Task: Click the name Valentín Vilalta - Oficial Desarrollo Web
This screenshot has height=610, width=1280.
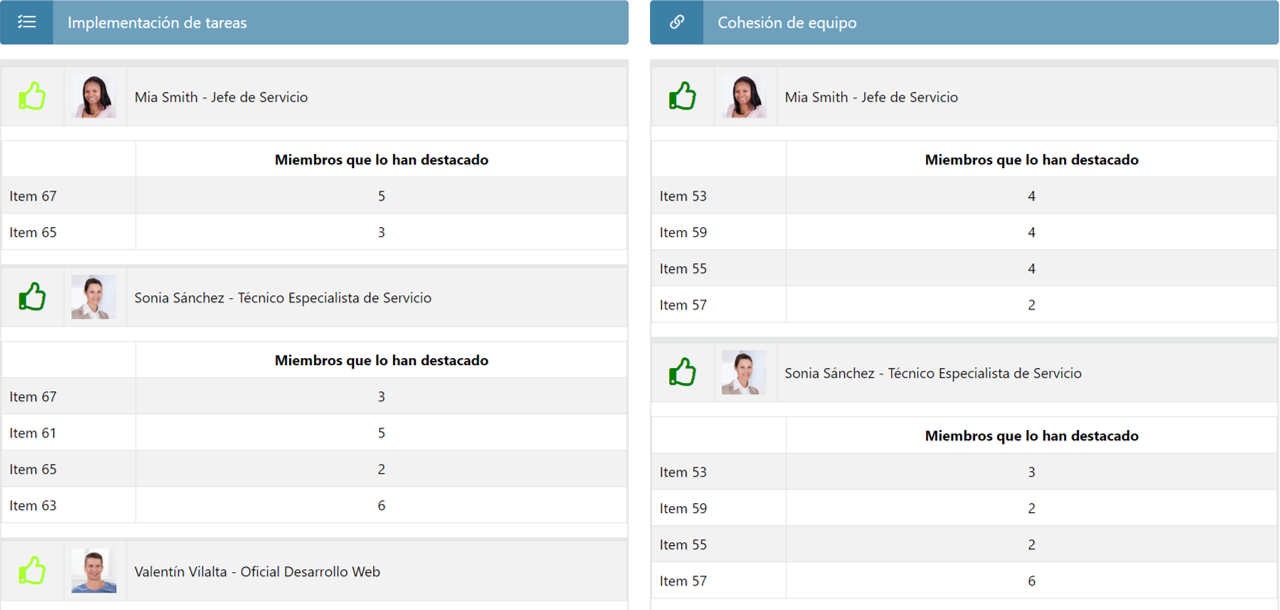Action: 257,572
